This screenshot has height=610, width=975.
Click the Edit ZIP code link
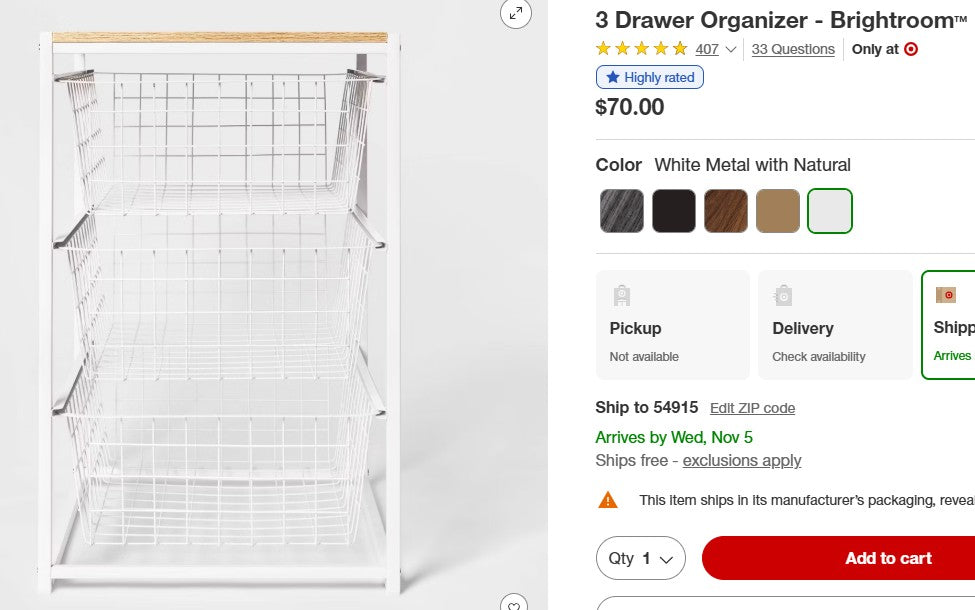[752, 408]
